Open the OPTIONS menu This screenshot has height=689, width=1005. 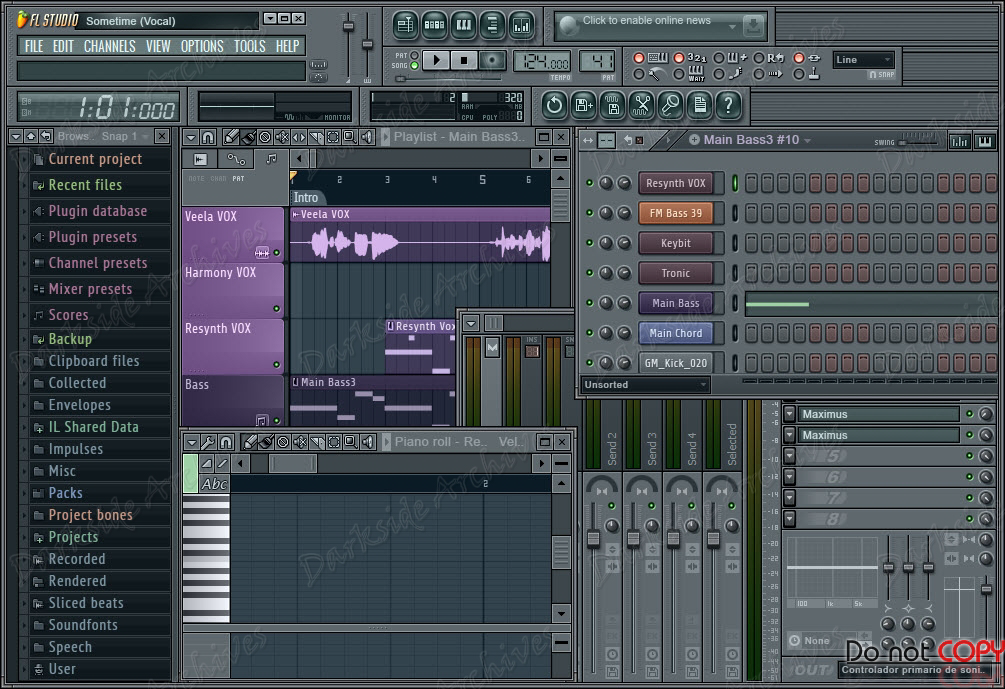(202, 46)
